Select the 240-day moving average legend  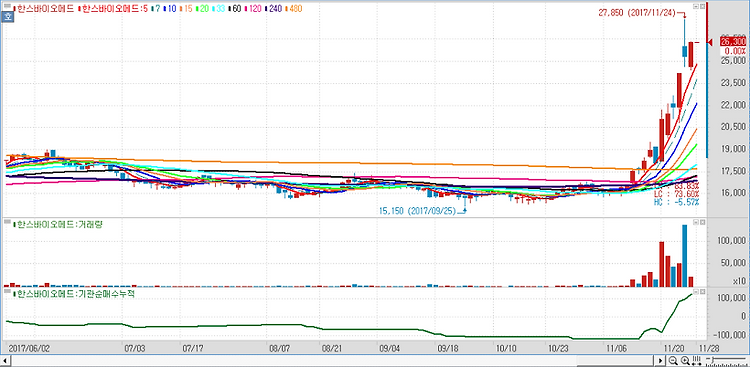tap(274, 9)
